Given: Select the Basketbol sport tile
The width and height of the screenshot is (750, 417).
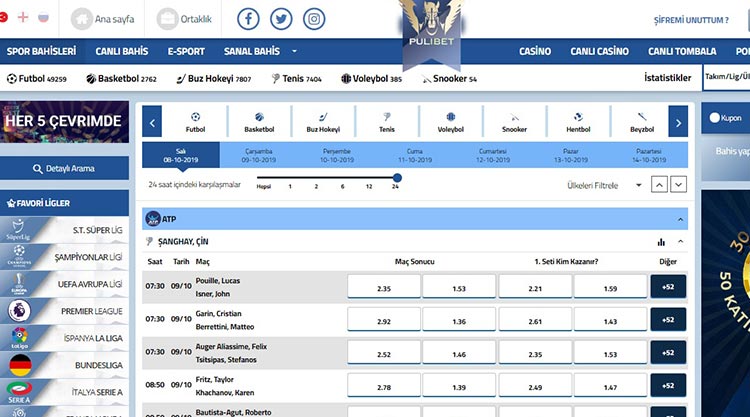Looking at the screenshot, I should click(259, 122).
